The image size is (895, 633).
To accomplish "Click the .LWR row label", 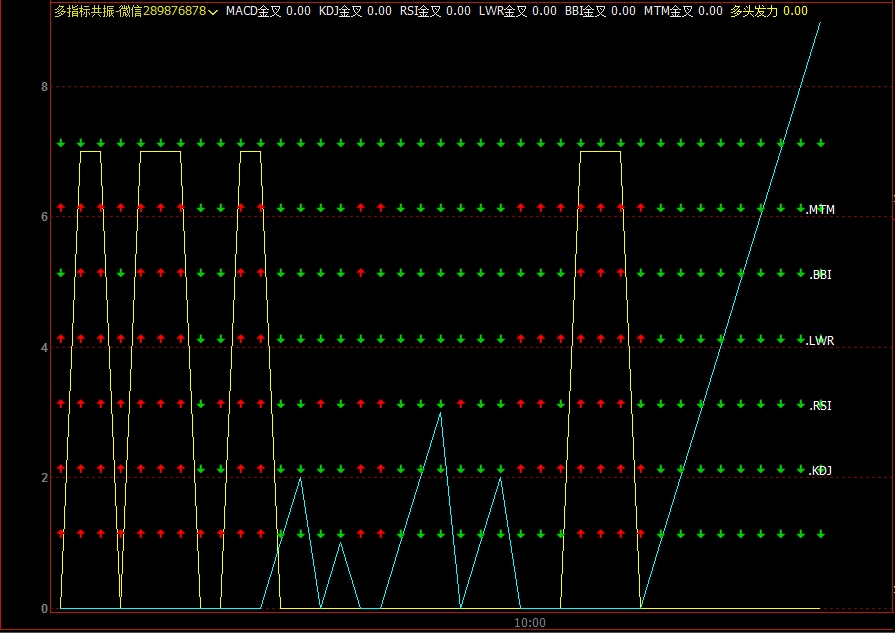I will coord(821,341).
